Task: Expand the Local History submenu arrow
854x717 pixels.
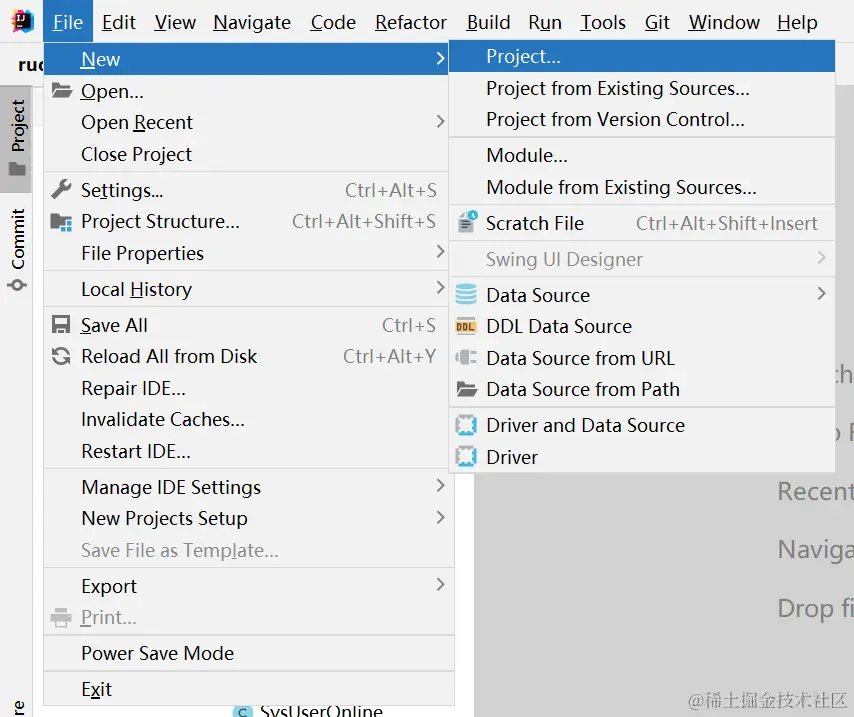Action: pyautogui.click(x=440, y=288)
